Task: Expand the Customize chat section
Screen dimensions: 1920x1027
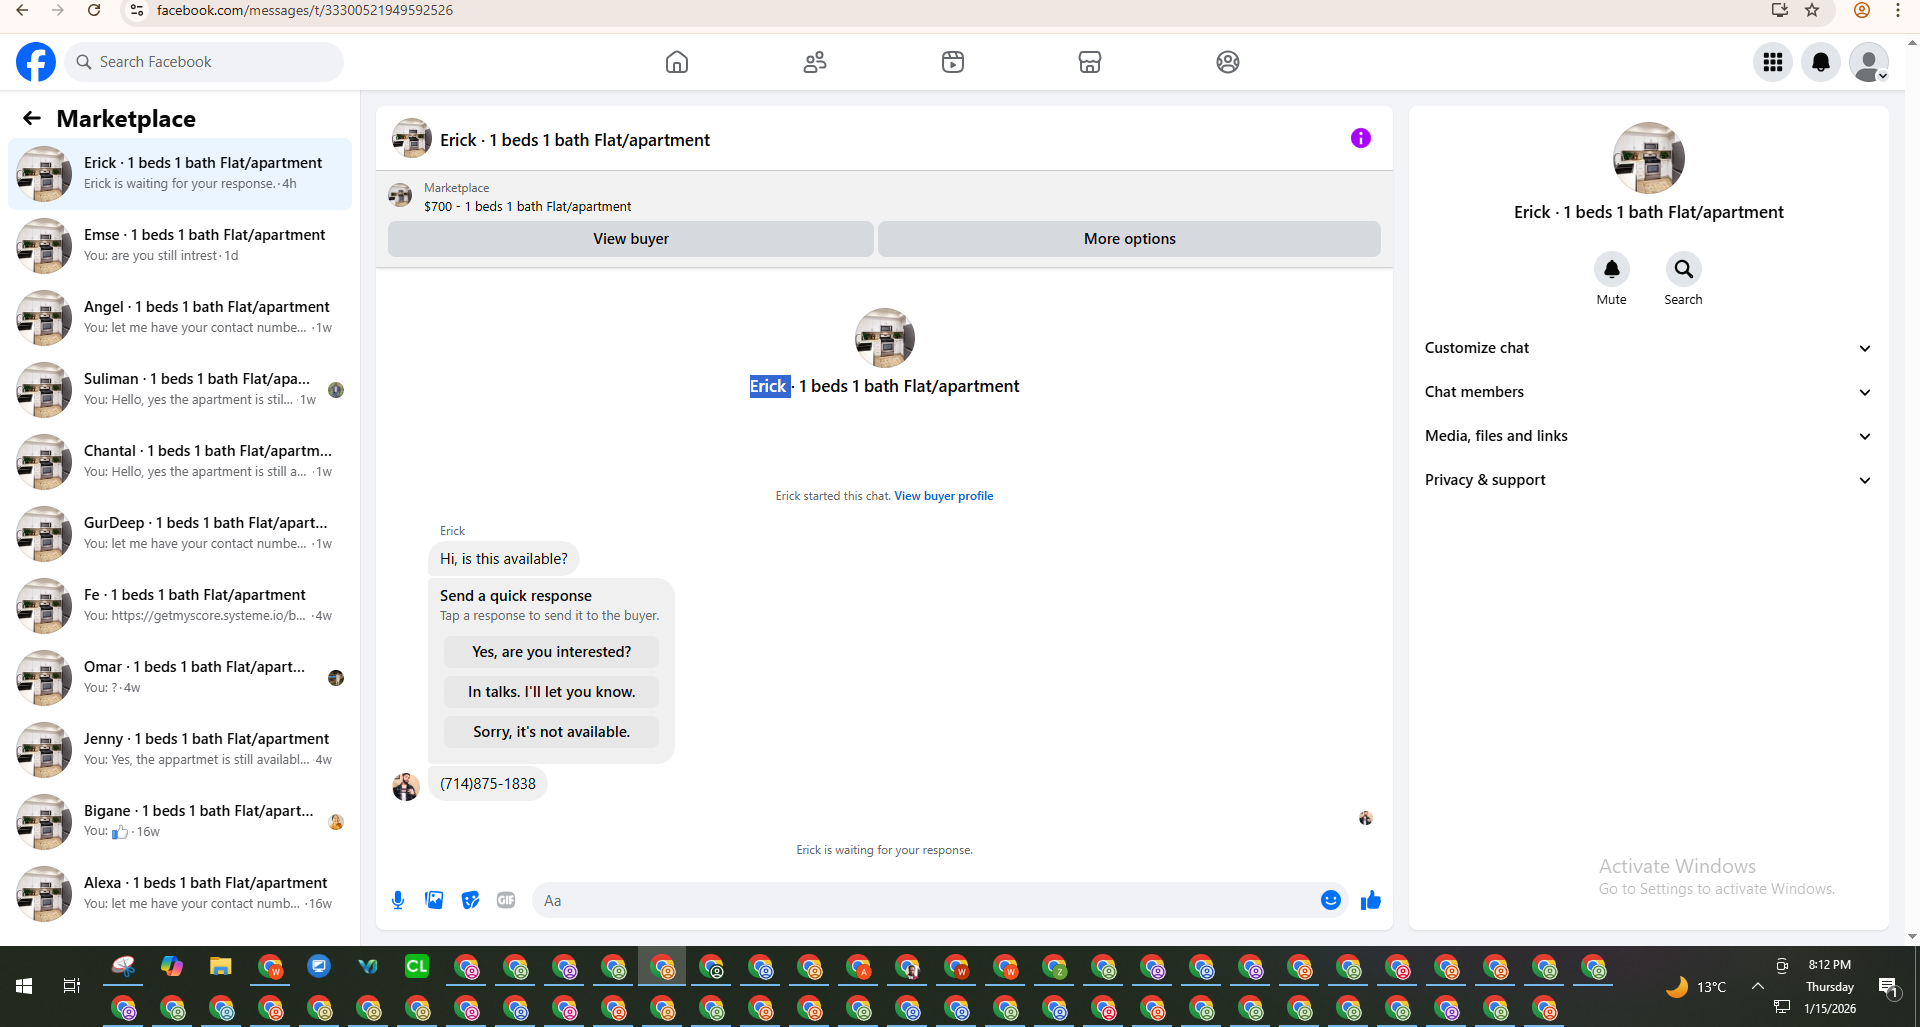Action: click(x=1648, y=348)
